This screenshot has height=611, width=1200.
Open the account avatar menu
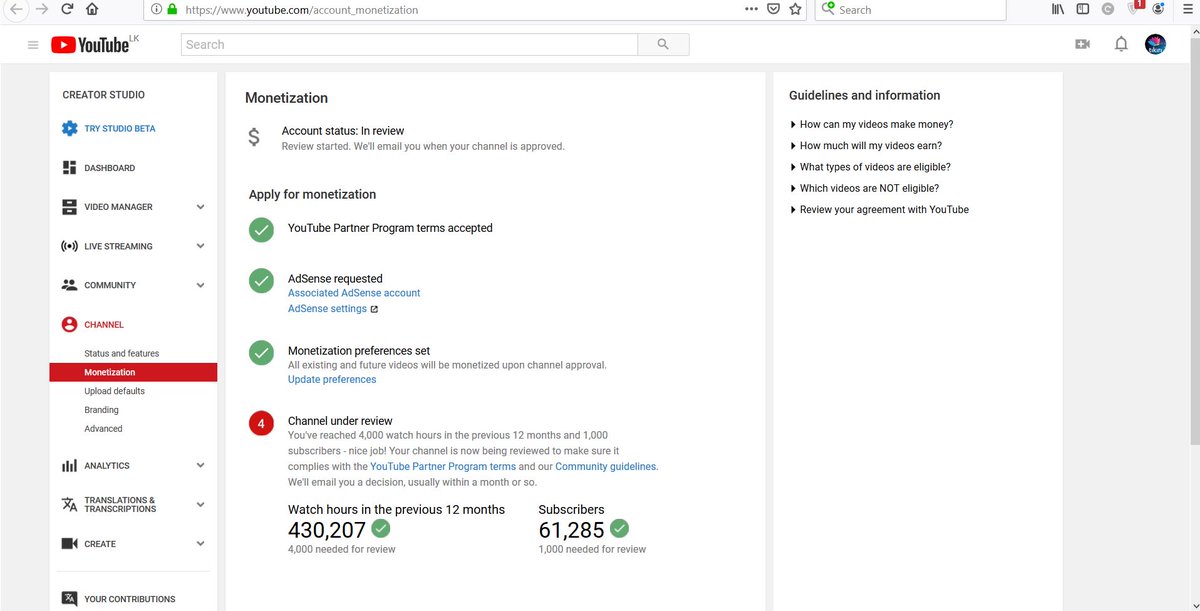[x=1155, y=45]
